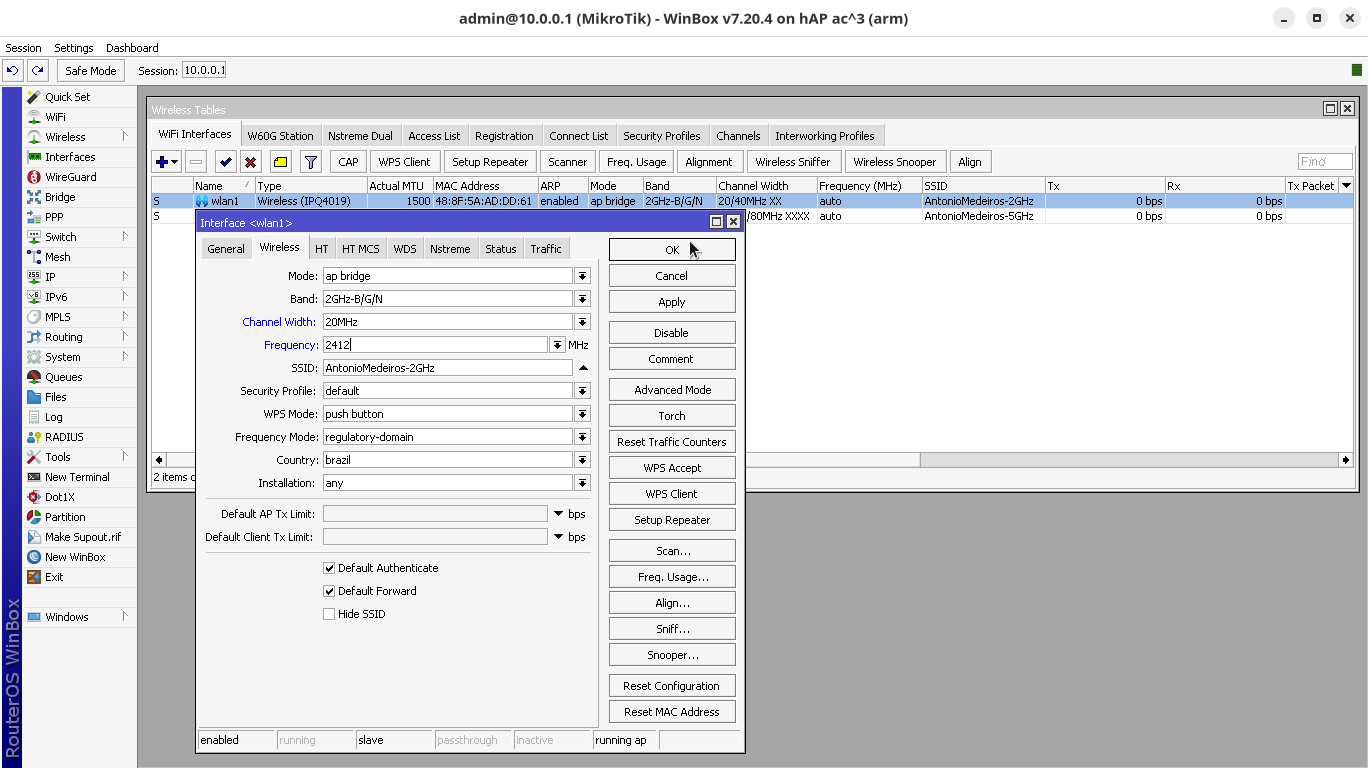
Task: Switch to the HT MCS tab
Action: (x=360, y=249)
